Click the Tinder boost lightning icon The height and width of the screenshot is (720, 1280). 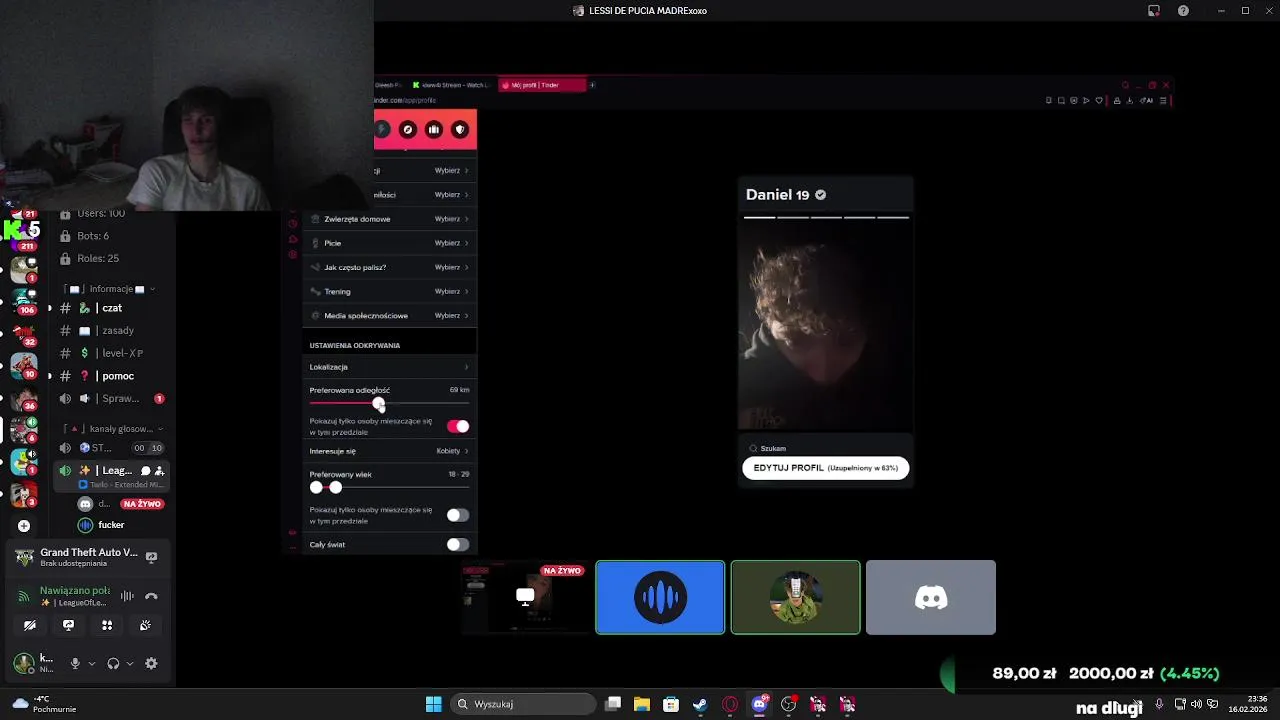(x=381, y=129)
